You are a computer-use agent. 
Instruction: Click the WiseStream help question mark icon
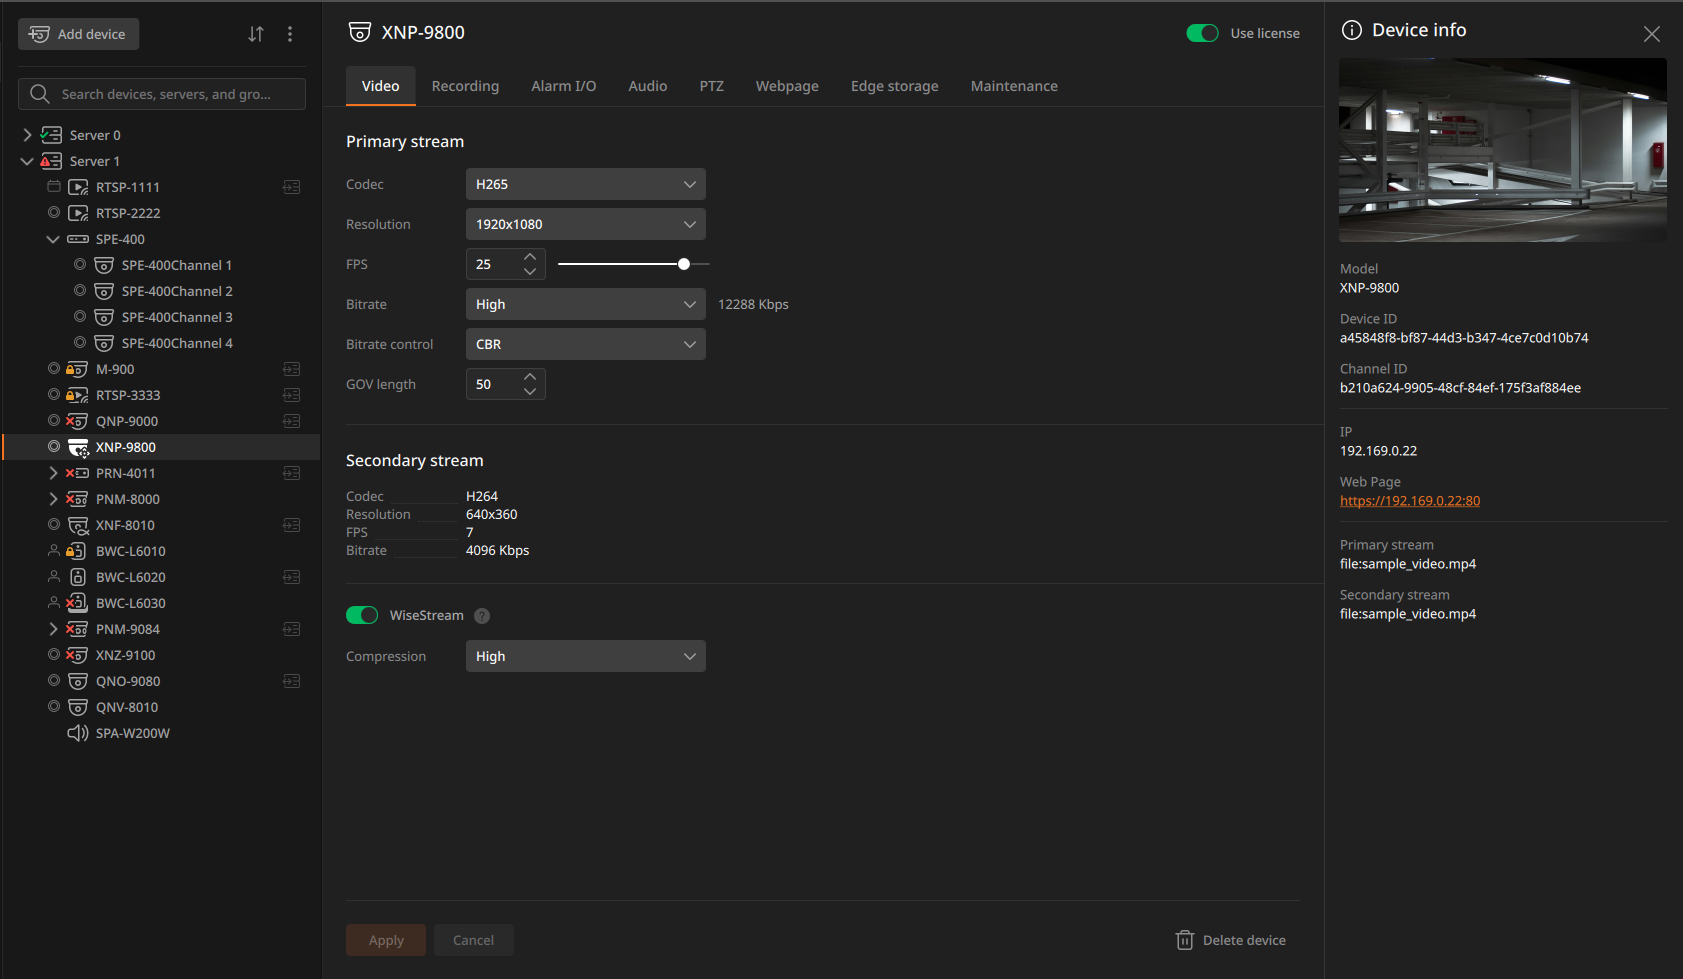click(482, 616)
